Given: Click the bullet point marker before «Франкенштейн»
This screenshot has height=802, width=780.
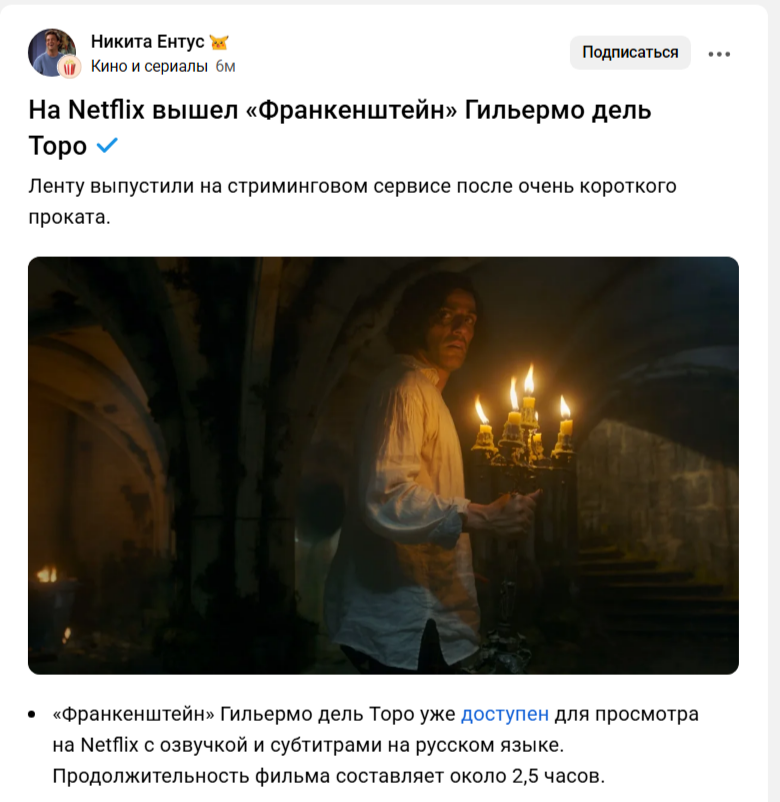Looking at the screenshot, I should tap(32, 715).
